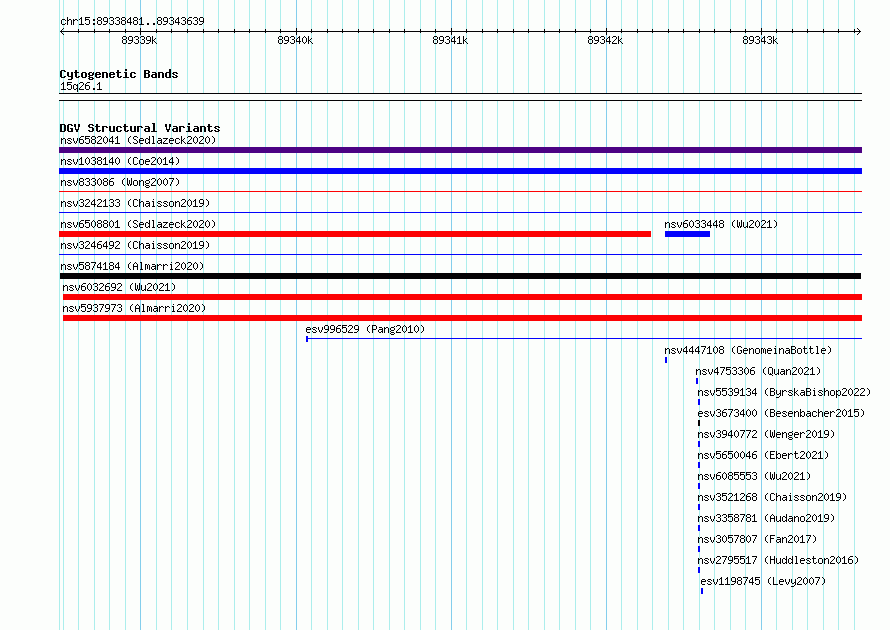Open nsv2795517 (Huddleston2016) variant
The height and width of the screenshot is (630, 890).
coord(778,560)
